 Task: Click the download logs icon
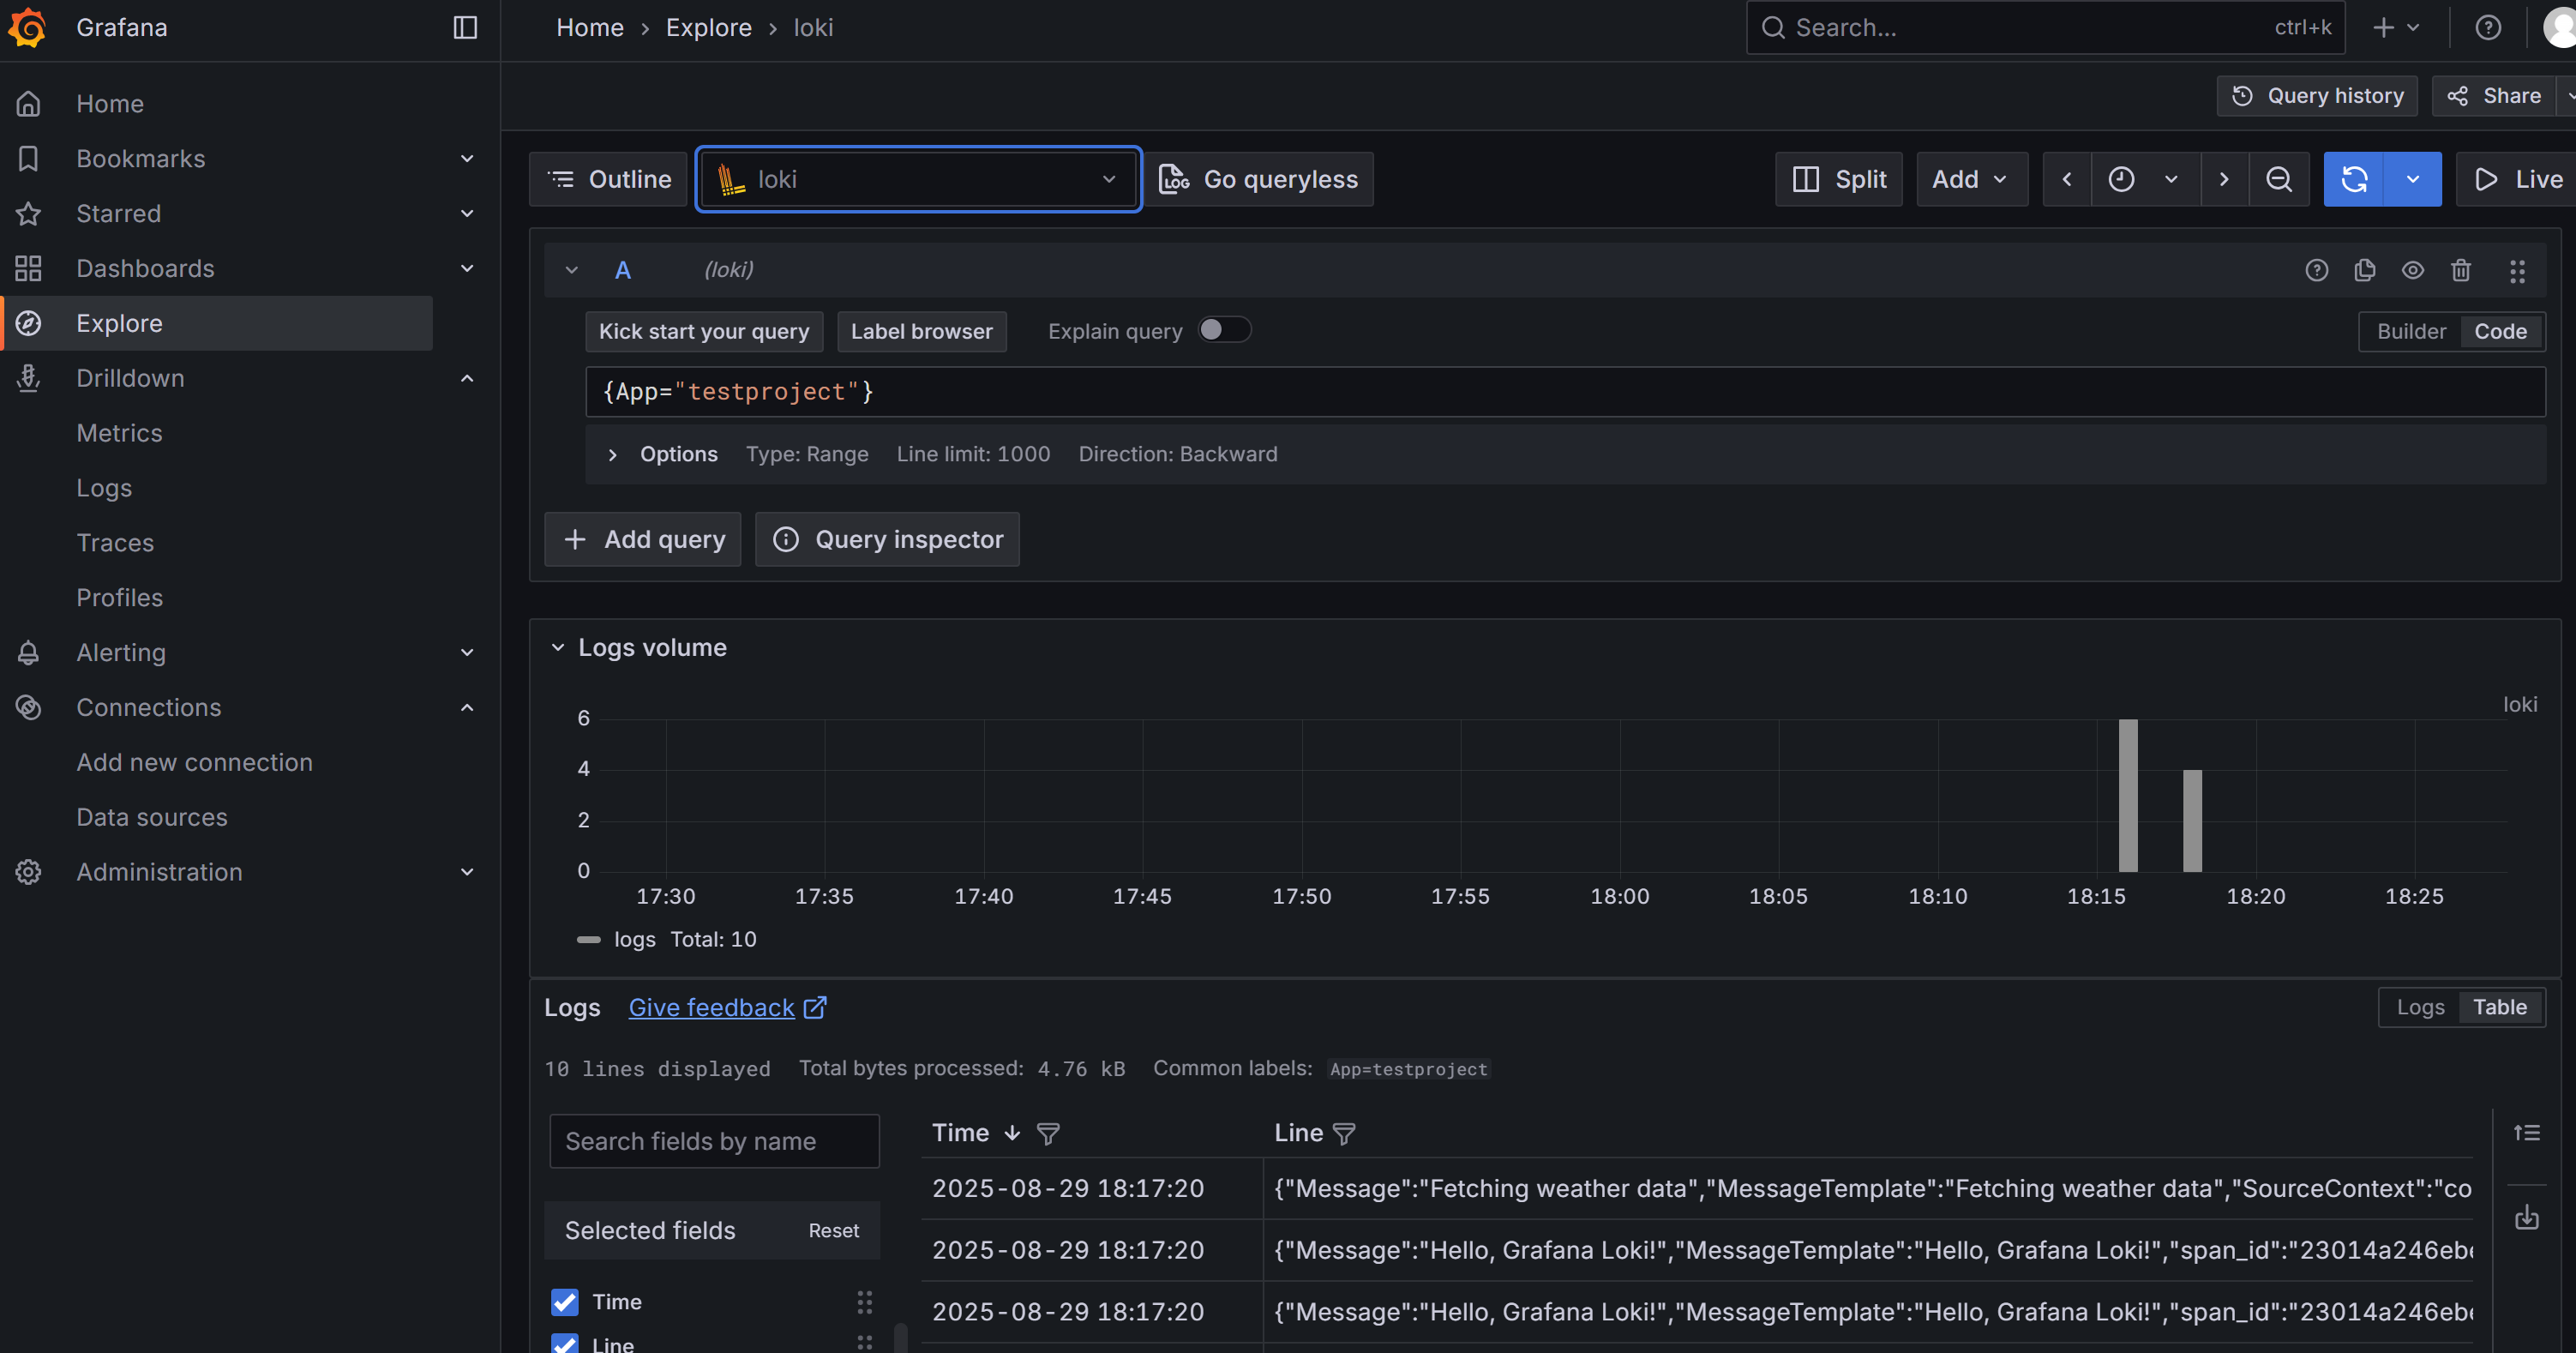(2526, 1217)
